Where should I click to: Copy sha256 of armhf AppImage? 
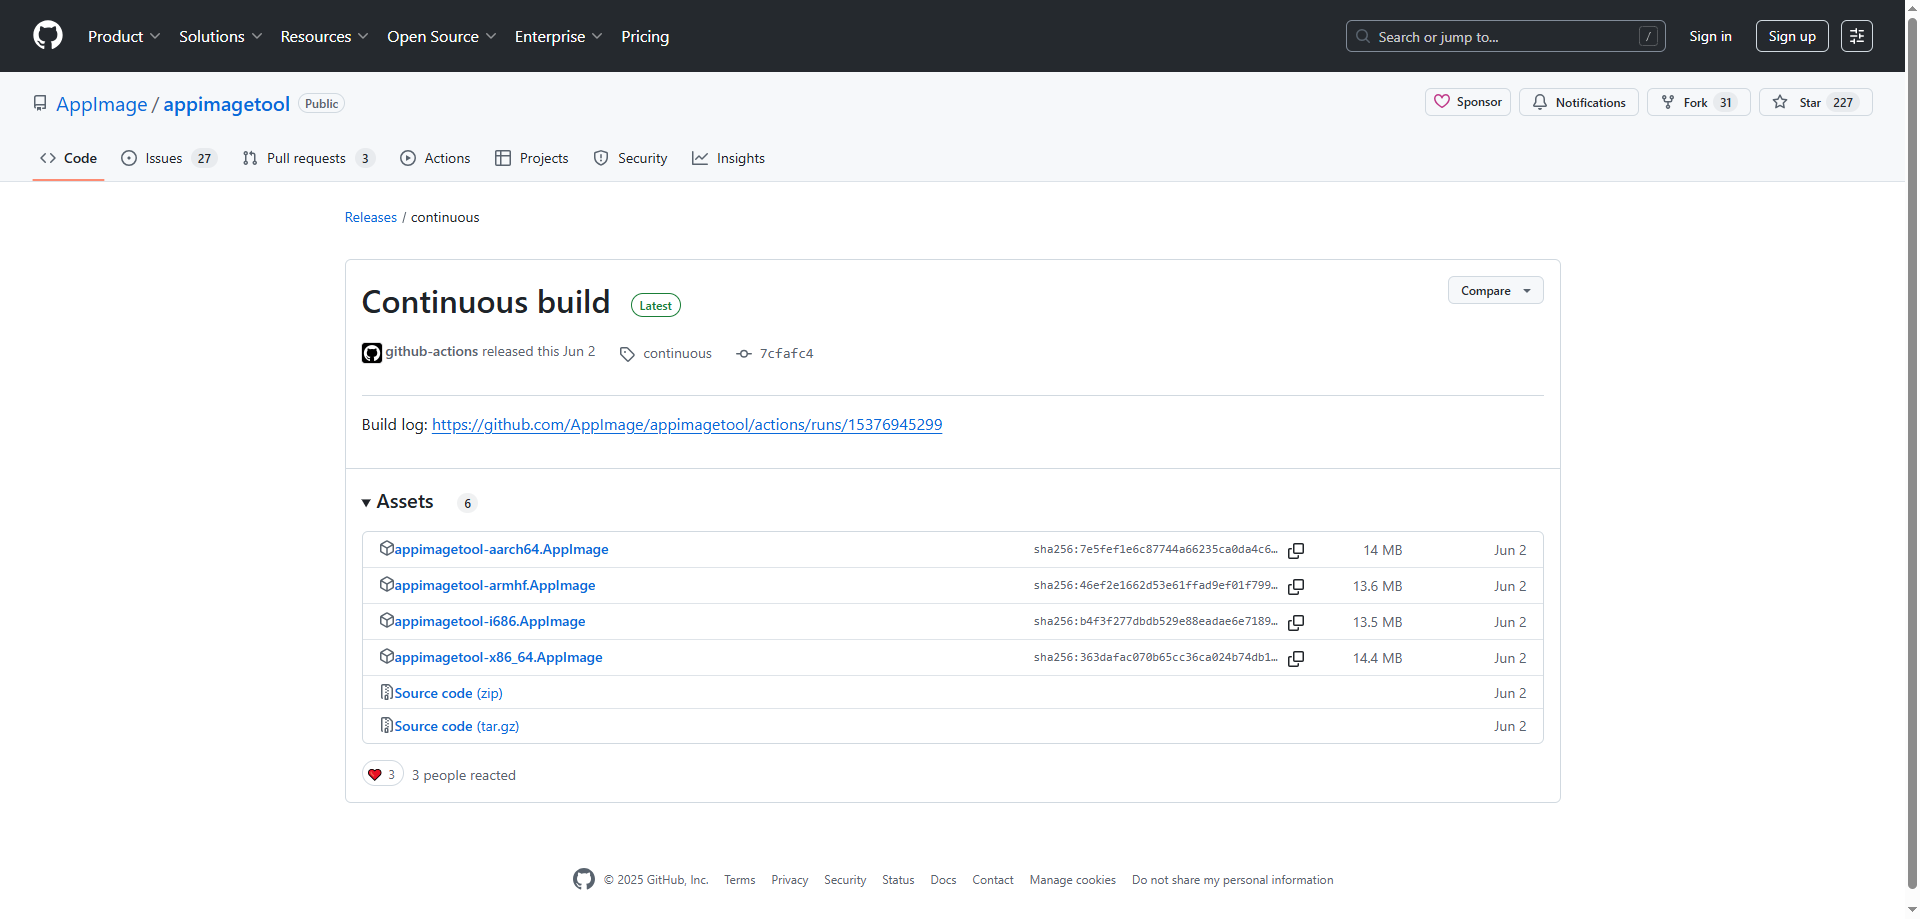pyautogui.click(x=1296, y=586)
